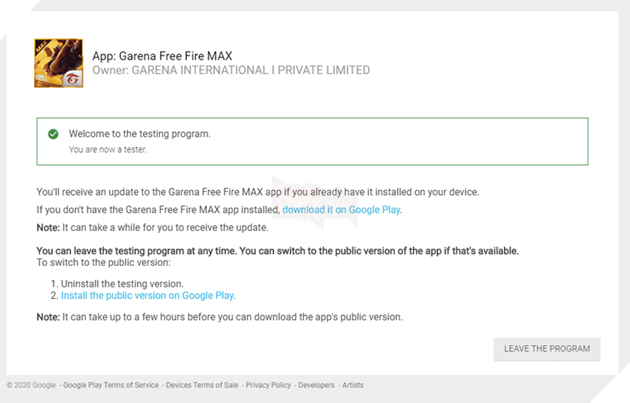Click 'Welcome to the testing program.' message
The image size is (630, 403).
click(x=139, y=134)
